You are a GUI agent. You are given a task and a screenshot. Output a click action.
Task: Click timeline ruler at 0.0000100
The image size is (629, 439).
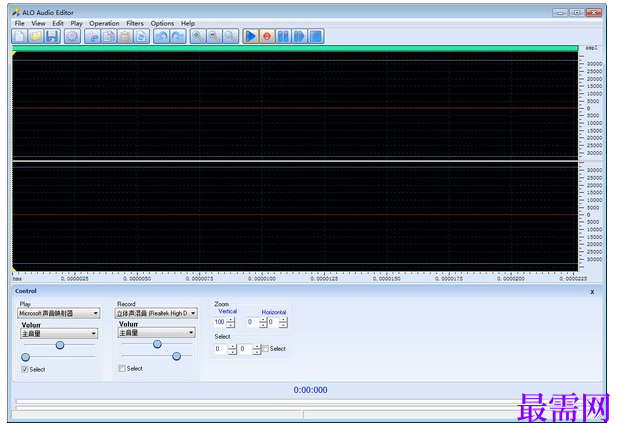point(262,278)
